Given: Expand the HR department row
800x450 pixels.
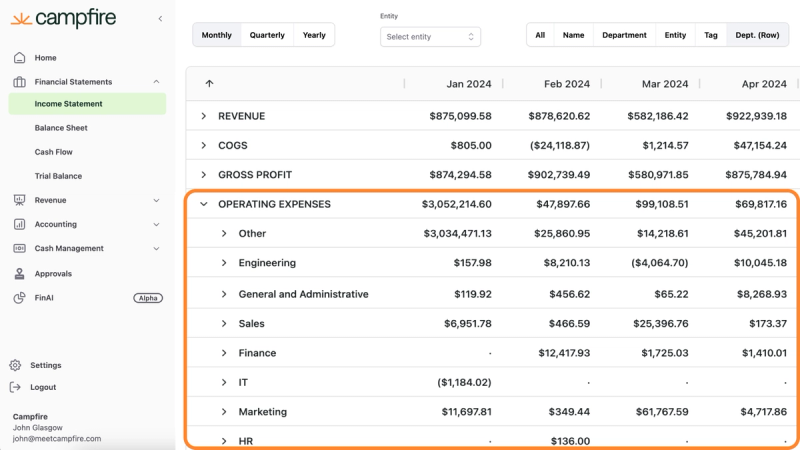Looking at the screenshot, I should [x=224, y=441].
